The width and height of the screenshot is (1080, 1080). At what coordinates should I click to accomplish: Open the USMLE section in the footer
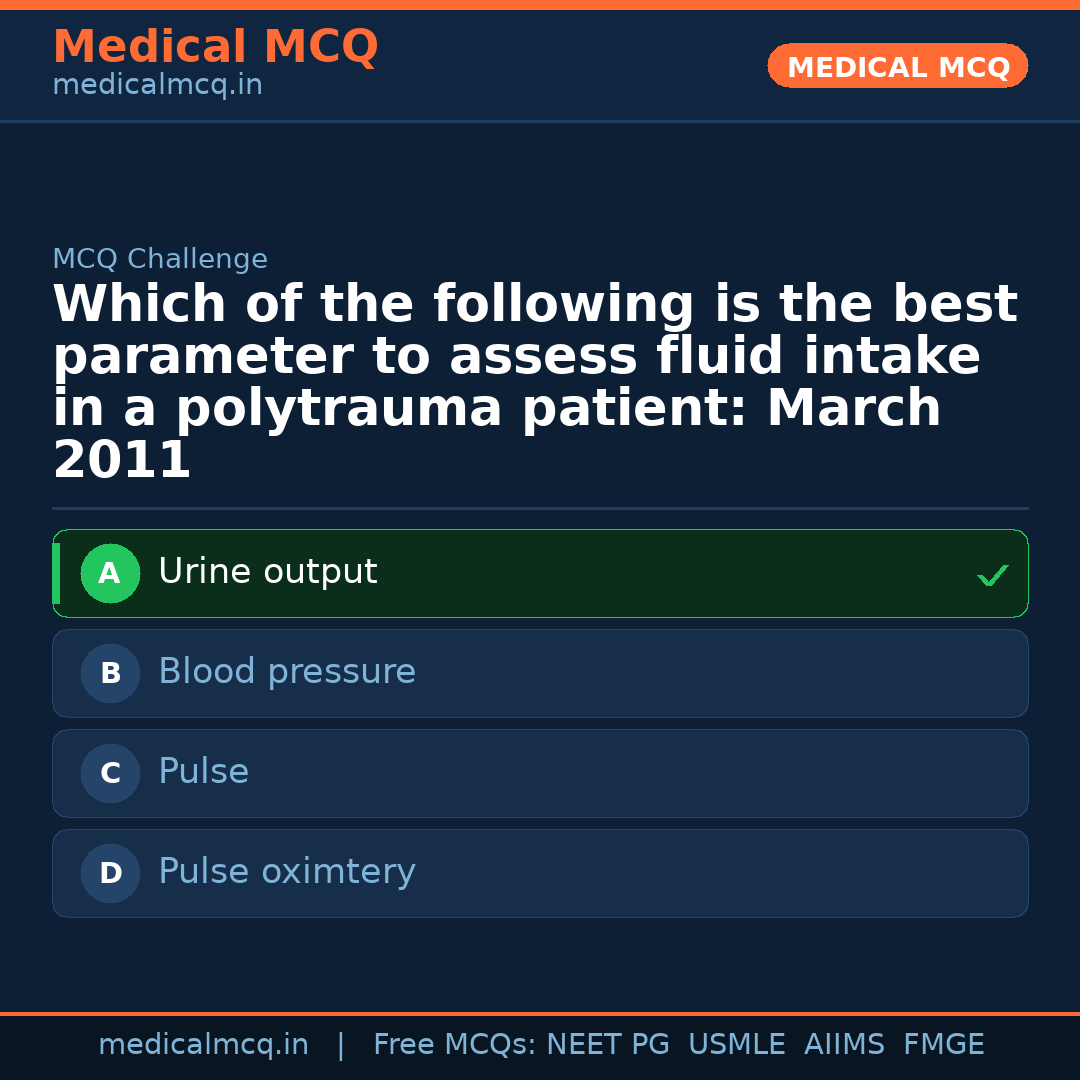(737, 1044)
